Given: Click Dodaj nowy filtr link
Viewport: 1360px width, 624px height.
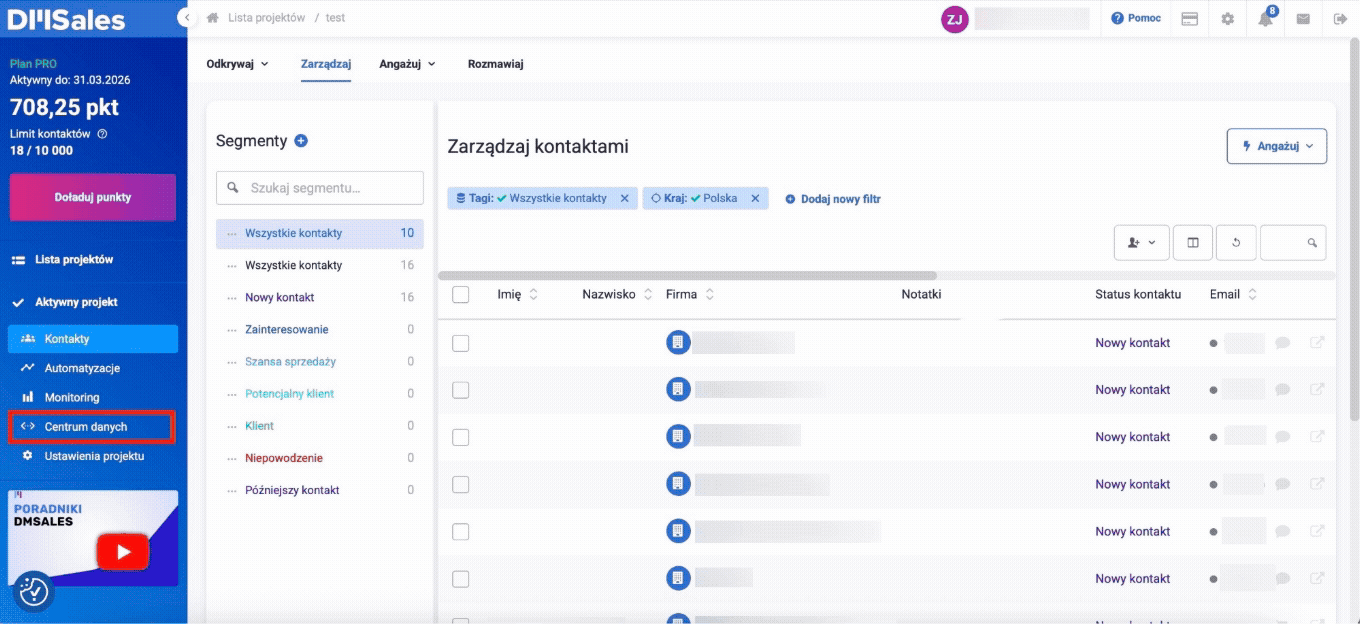Looking at the screenshot, I should click(x=833, y=199).
